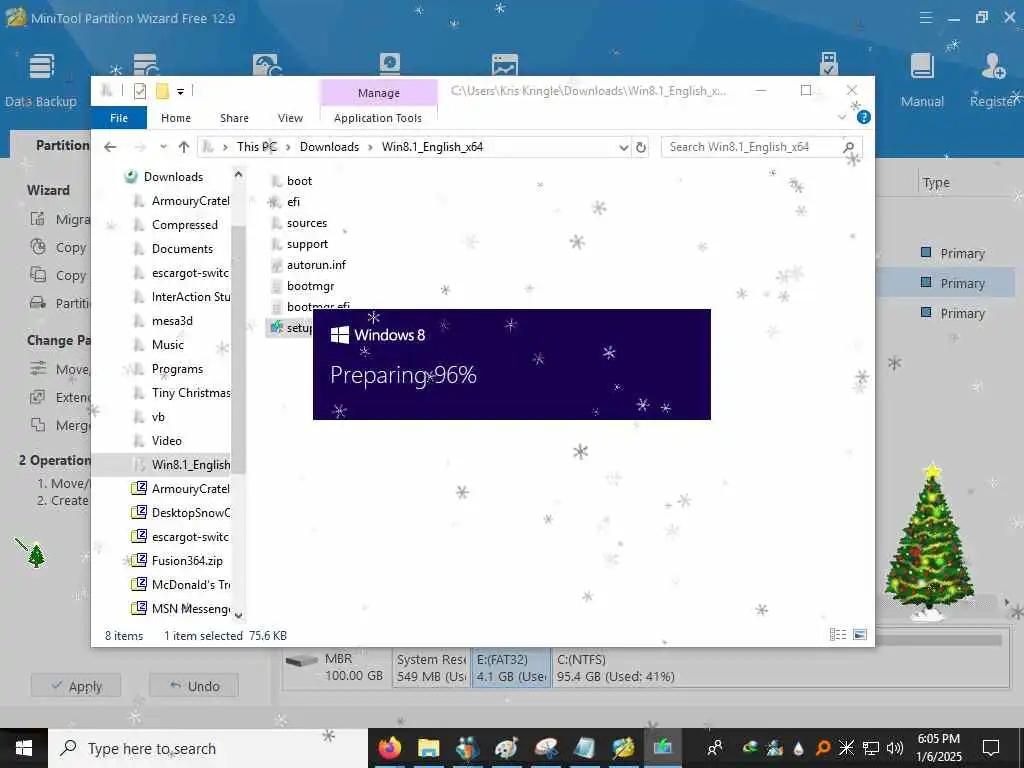Click New Folder icon in Explorer quick access toolbar
The width and height of the screenshot is (1024, 768).
pyautogui.click(x=162, y=91)
